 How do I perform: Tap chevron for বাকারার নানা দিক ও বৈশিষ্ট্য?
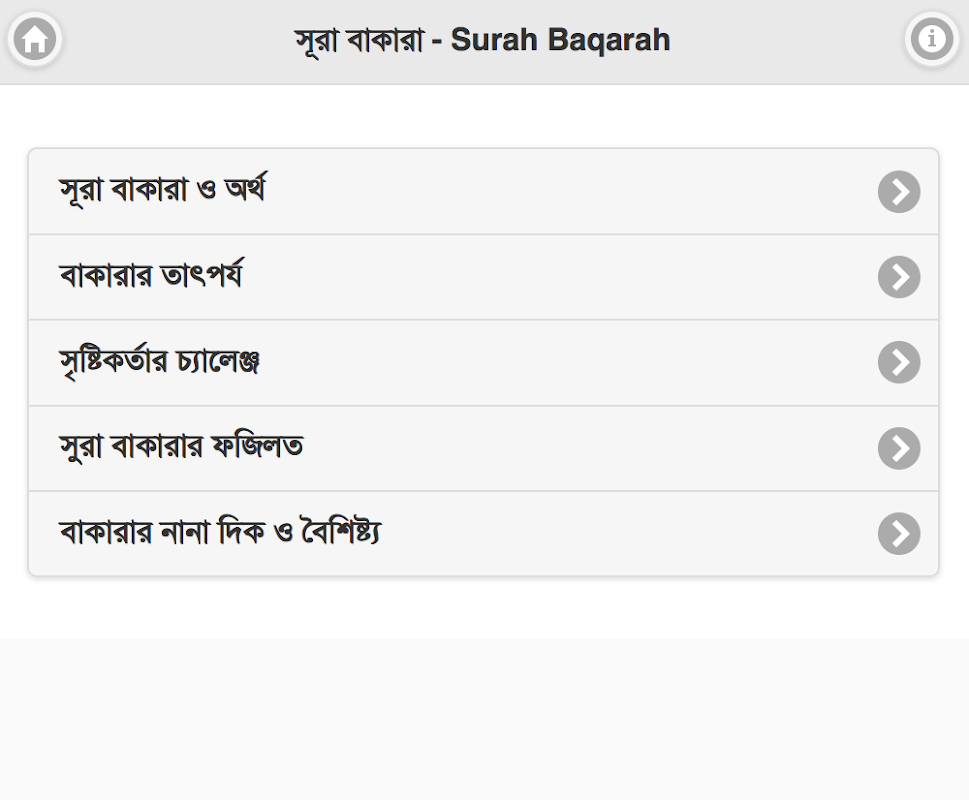pos(899,534)
